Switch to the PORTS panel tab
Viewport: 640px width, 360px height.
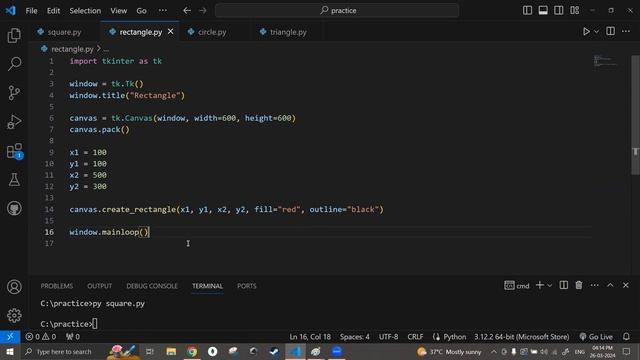point(247,286)
